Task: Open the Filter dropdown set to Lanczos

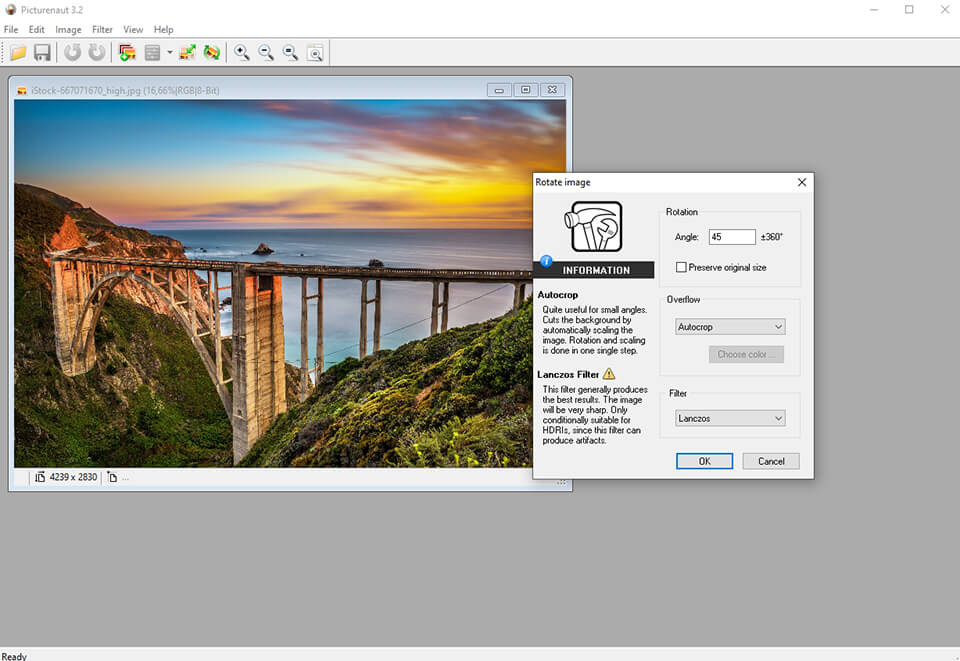Action: click(730, 417)
